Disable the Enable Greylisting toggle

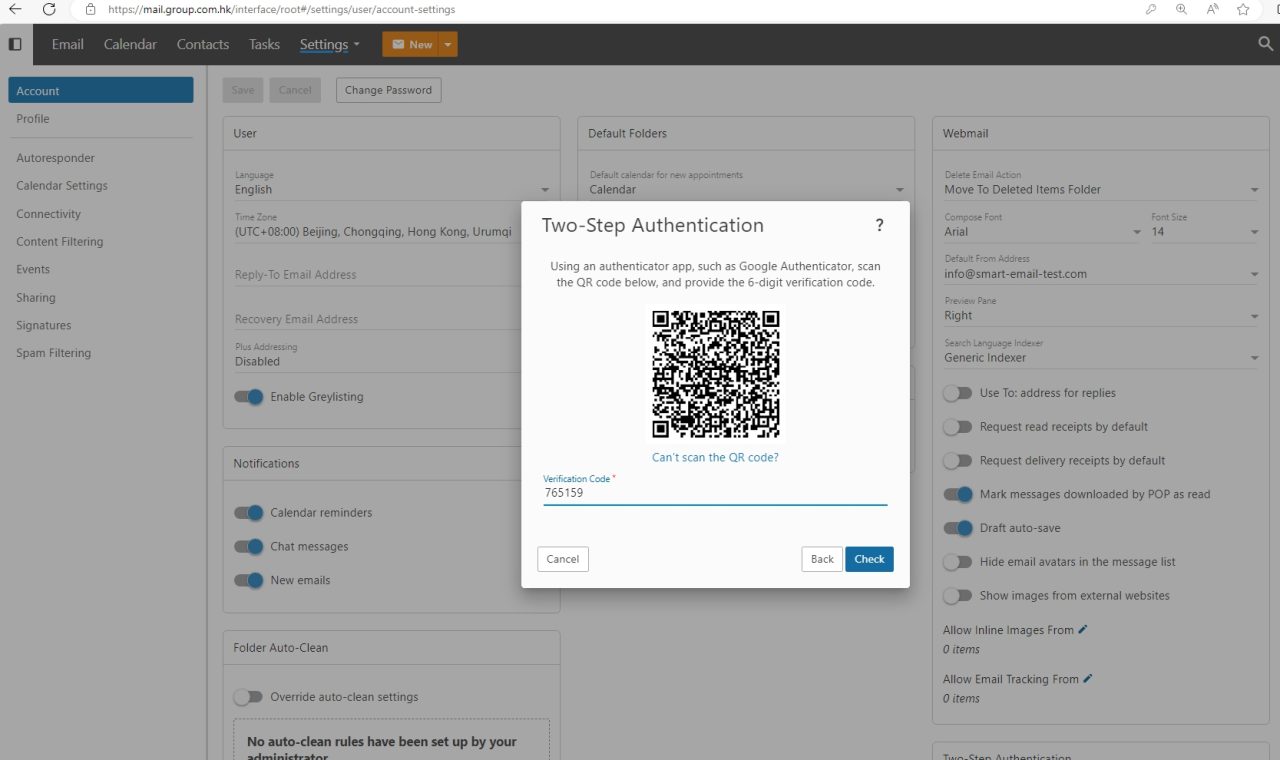[x=248, y=397]
